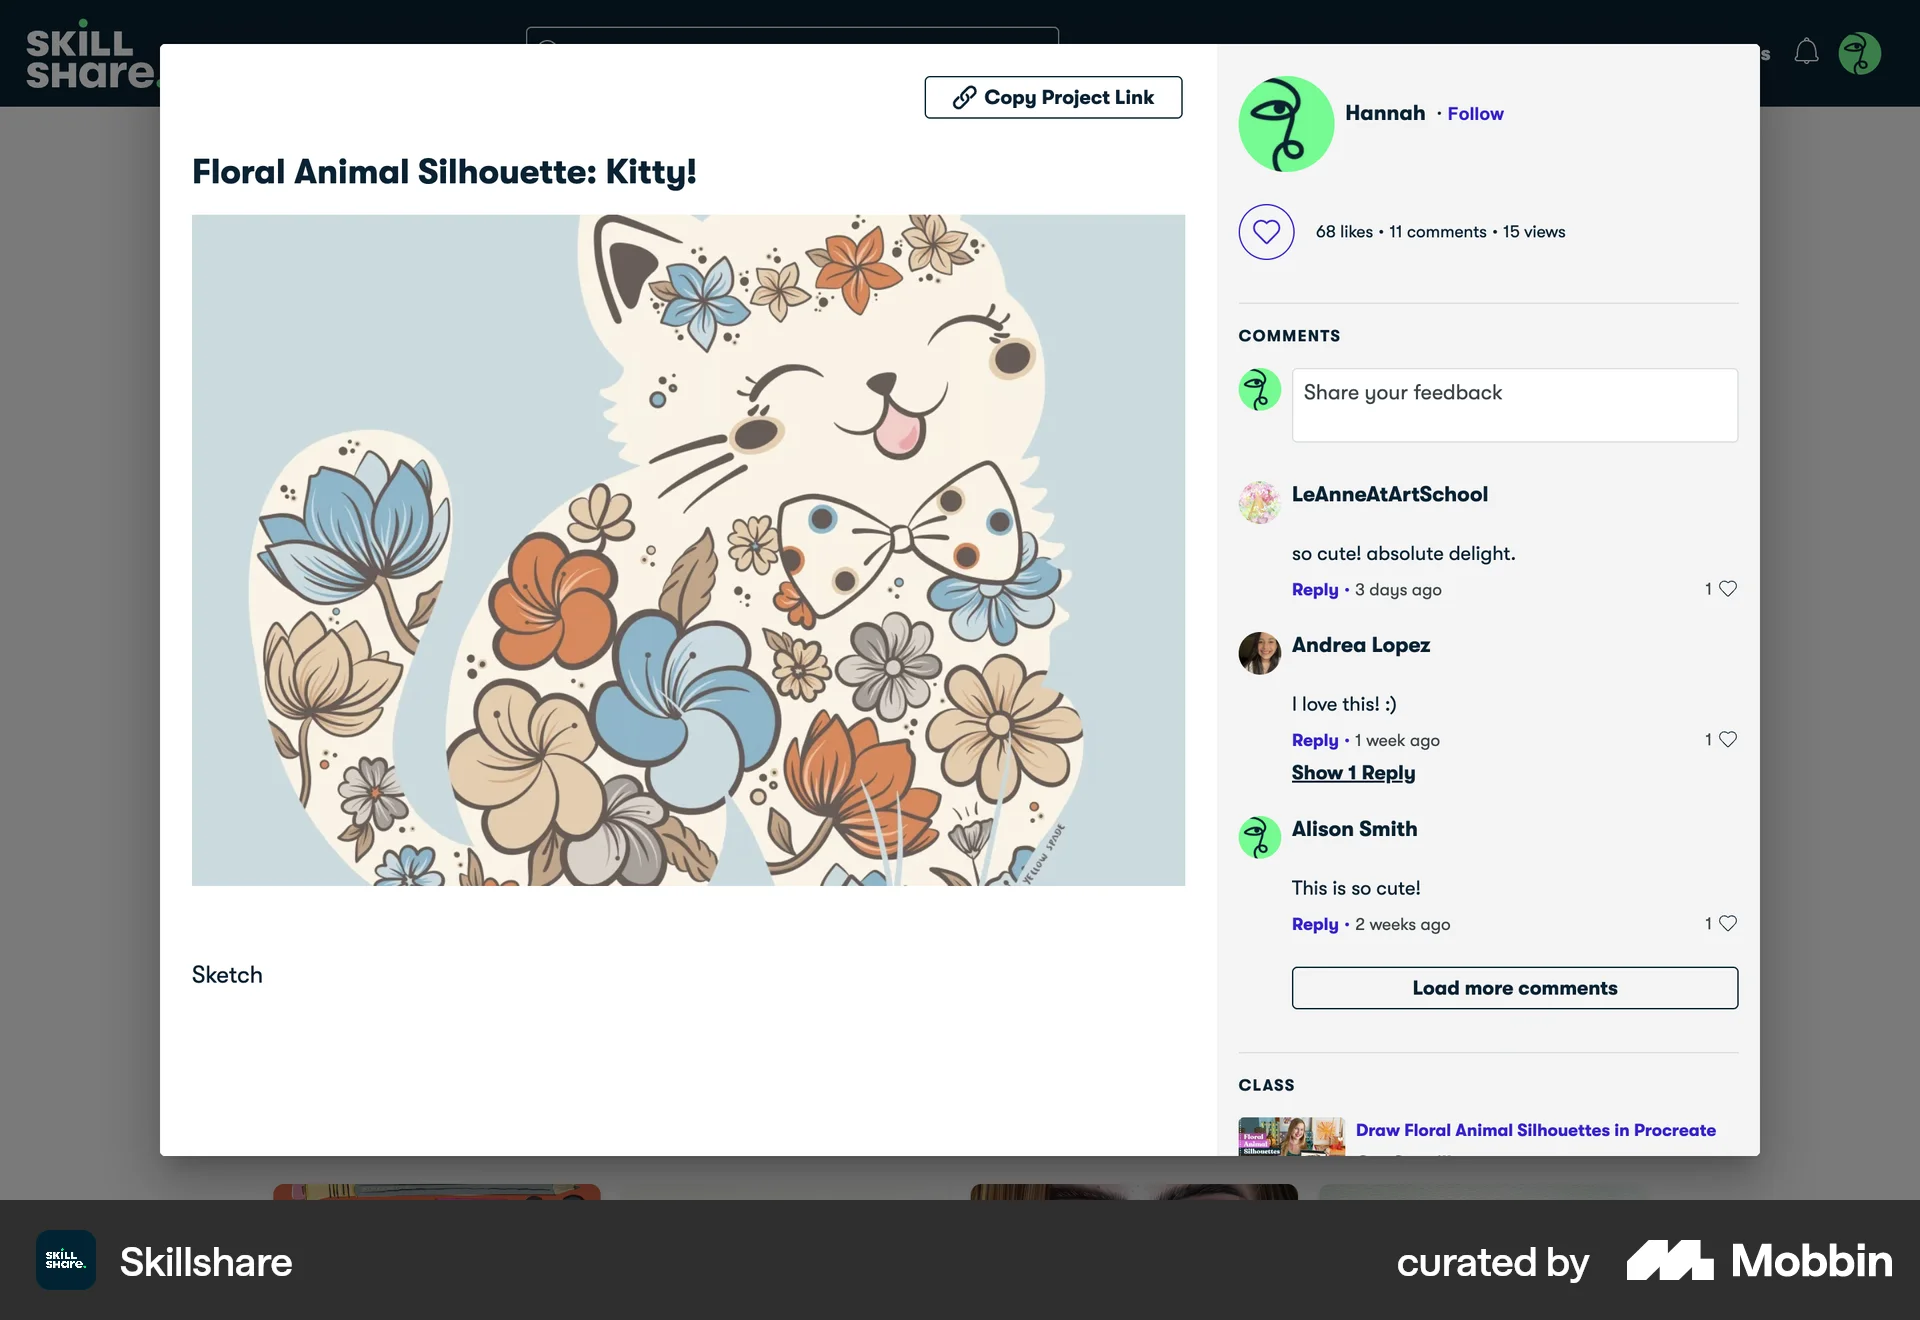Click Alison Smith's commenter avatar
The image size is (1920, 1320).
(1259, 837)
